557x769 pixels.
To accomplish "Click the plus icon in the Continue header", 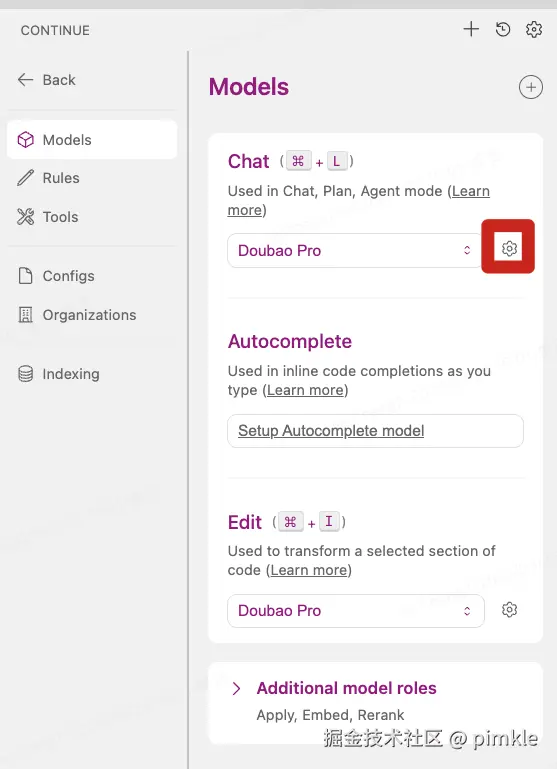I will click(471, 29).
